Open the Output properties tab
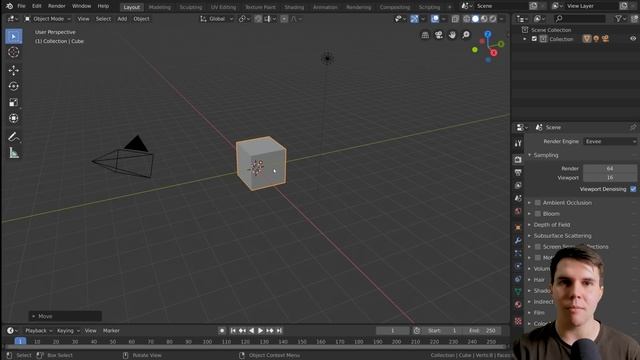Image resolution: width=640 pixels, height=360 pixels. click(518, 173)
